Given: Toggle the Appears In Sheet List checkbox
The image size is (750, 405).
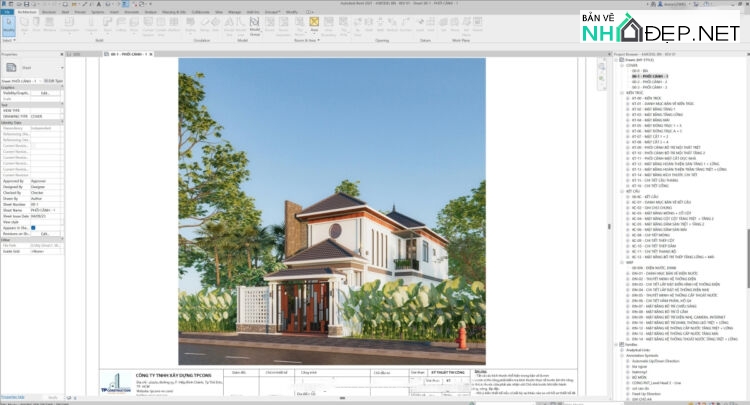Looking at the screenshot, I should [33, 228].
